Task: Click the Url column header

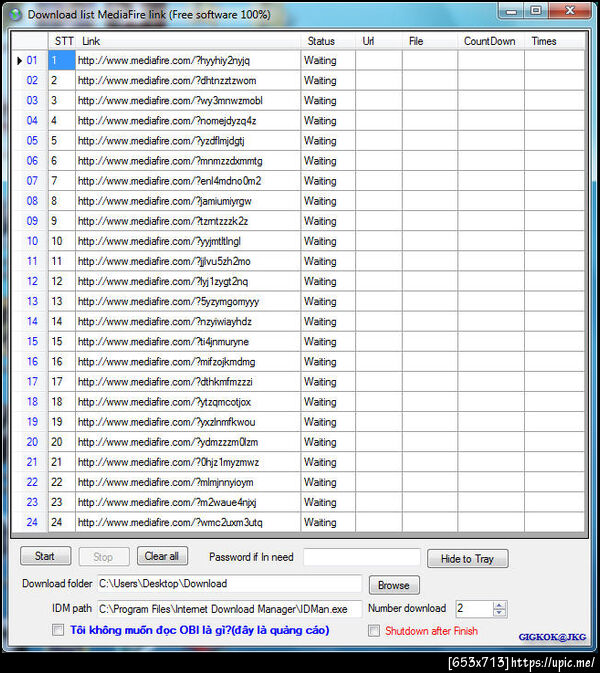Action: [379, 41]
